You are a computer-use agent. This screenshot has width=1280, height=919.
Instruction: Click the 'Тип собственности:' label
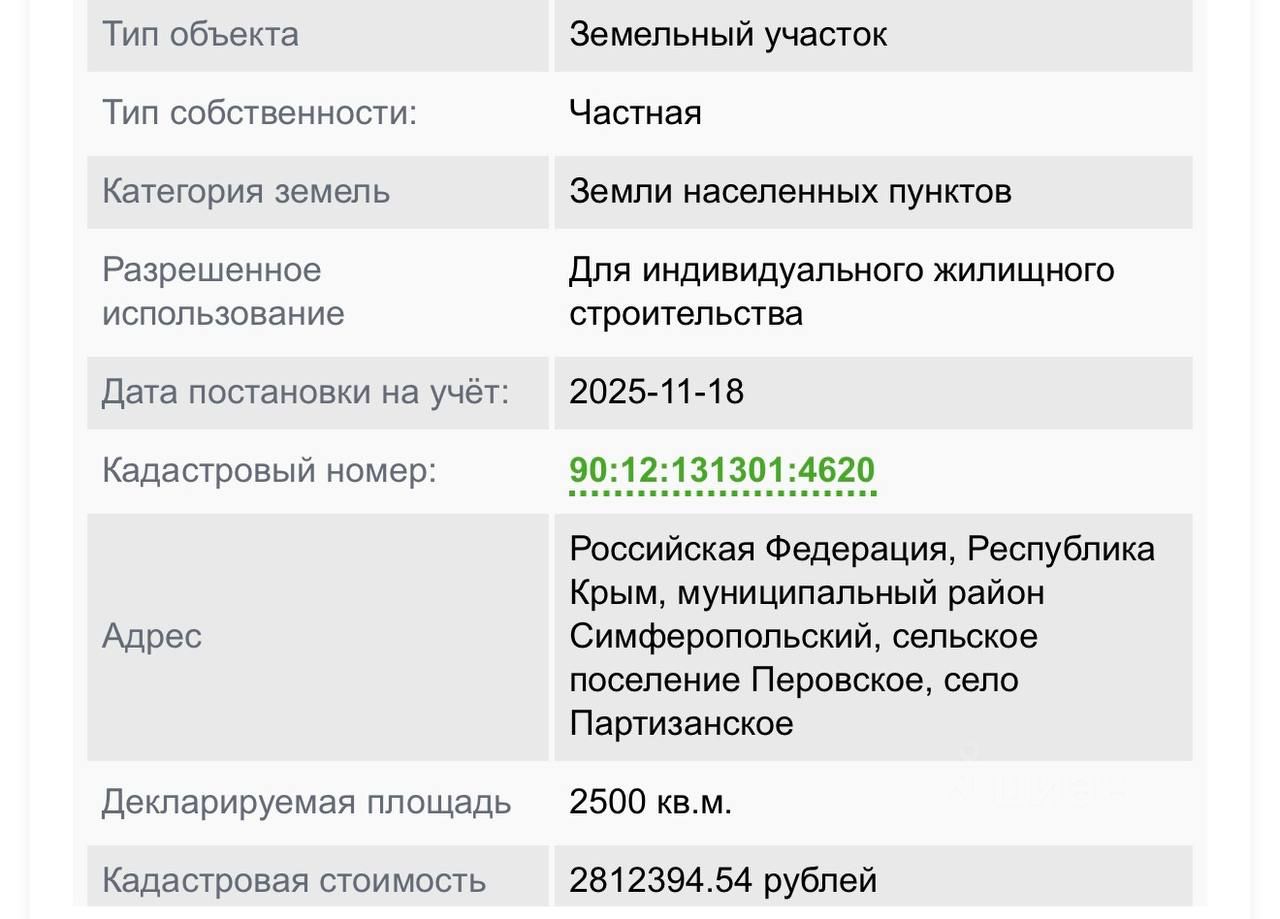click(x=259, y=112)
